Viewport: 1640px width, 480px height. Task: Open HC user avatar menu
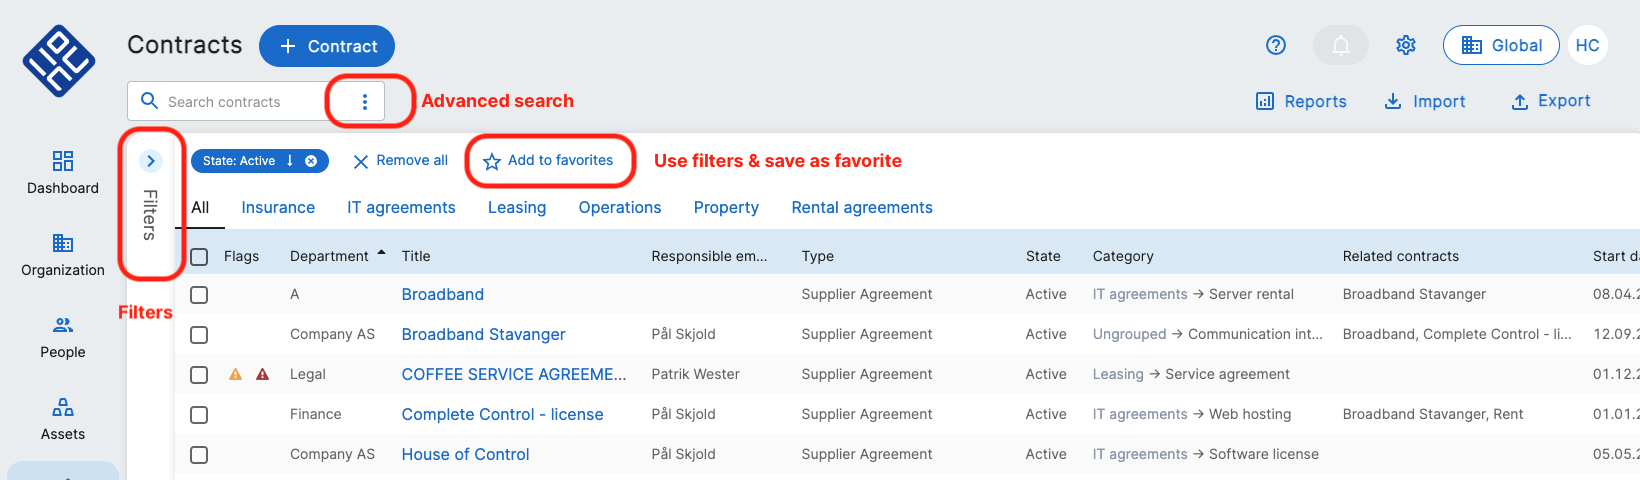pos(1588,45)
